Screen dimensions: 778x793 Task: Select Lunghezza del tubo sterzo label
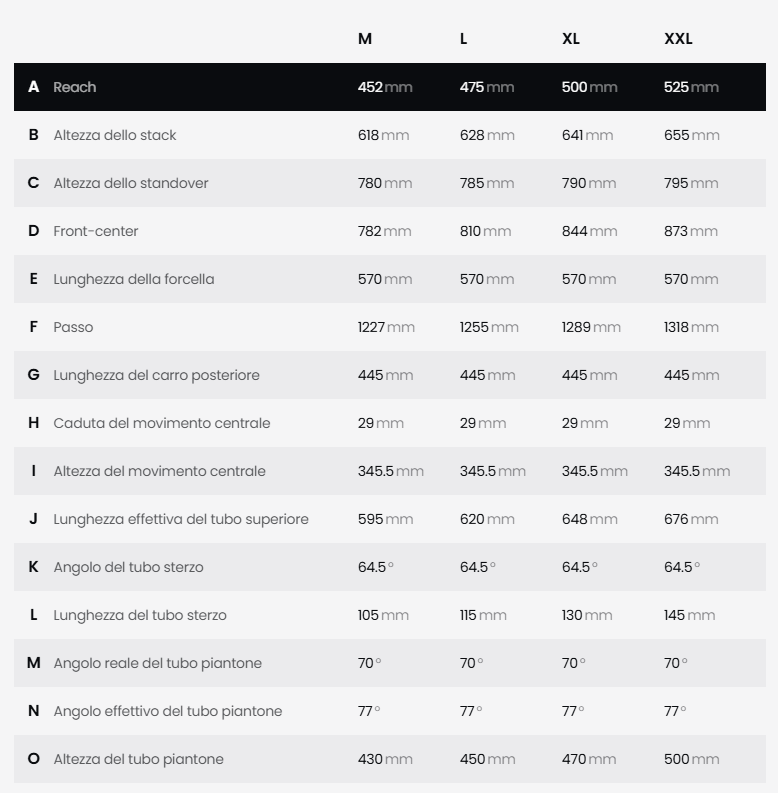[140, 615]
